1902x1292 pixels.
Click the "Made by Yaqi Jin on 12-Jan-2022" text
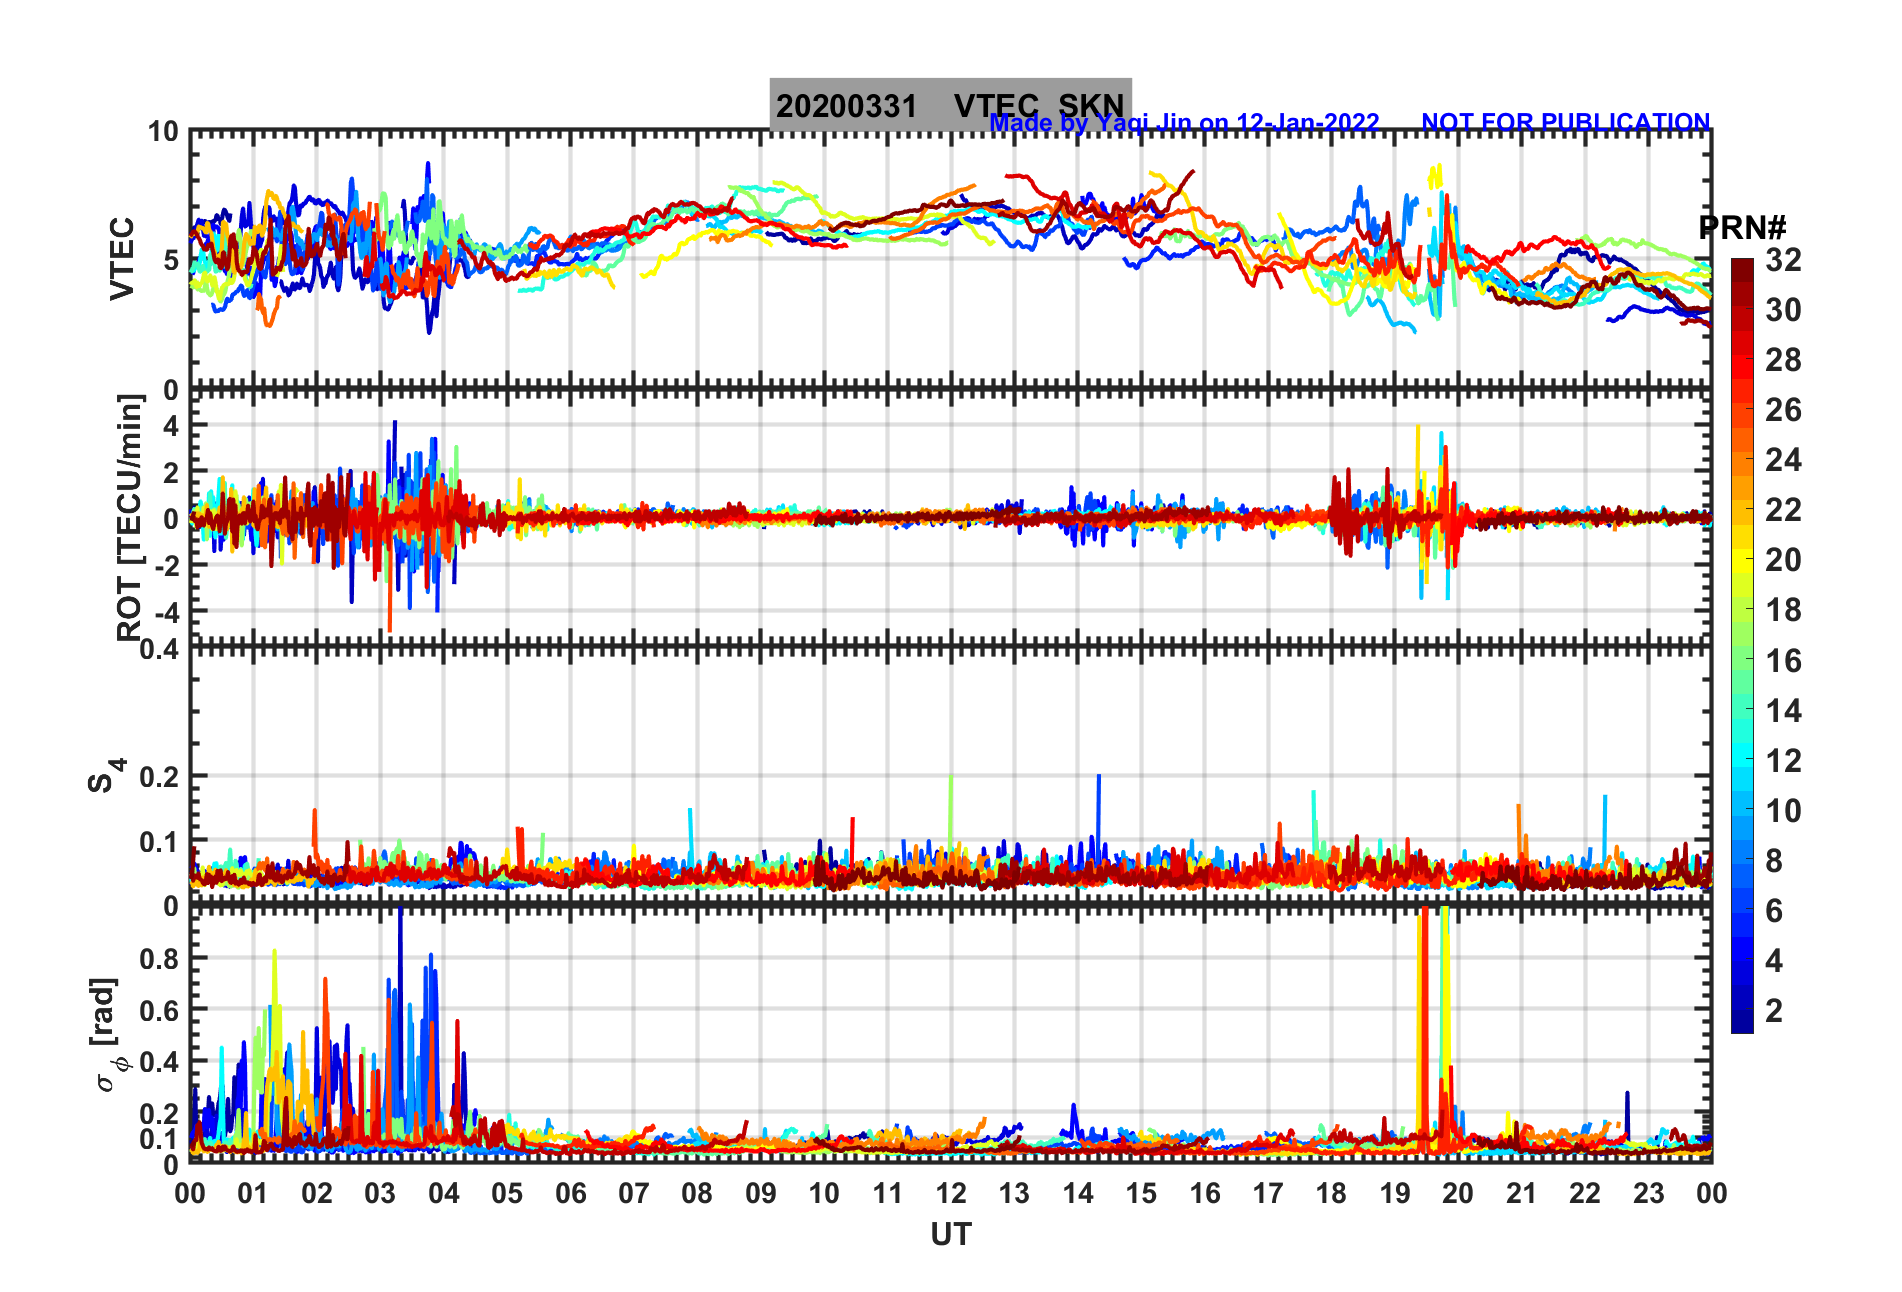coord(1184,123)
